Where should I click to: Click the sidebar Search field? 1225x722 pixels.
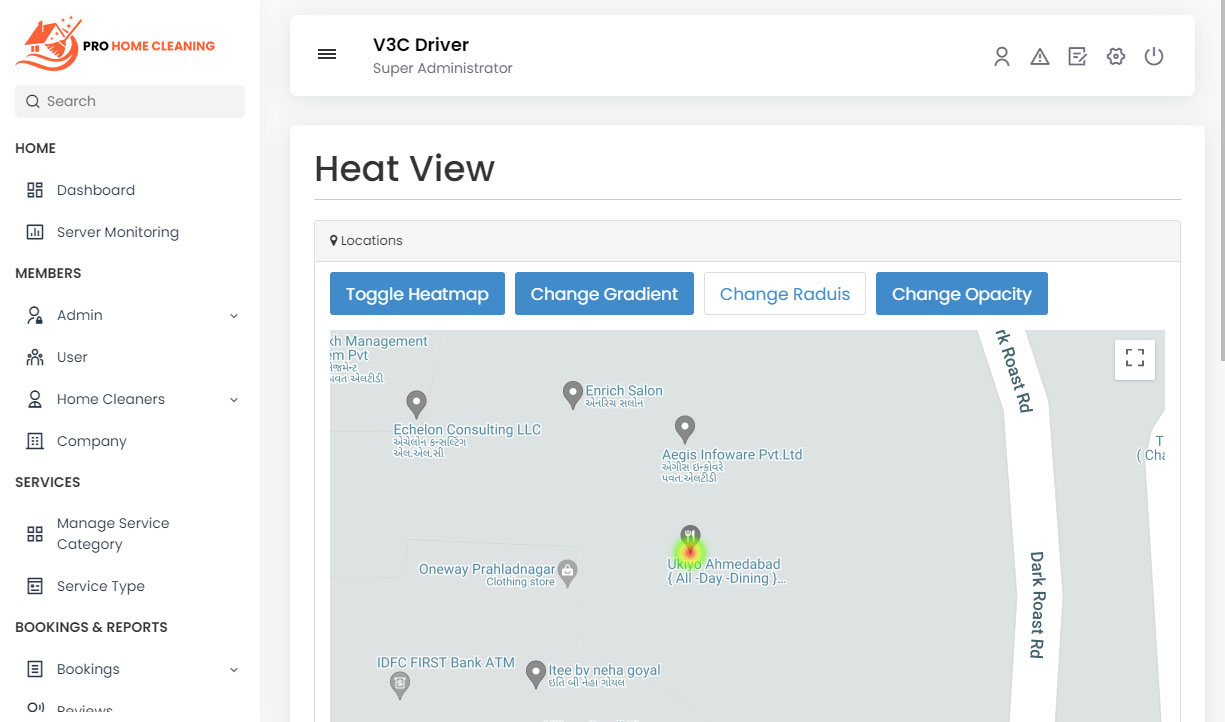click(130, 101)
